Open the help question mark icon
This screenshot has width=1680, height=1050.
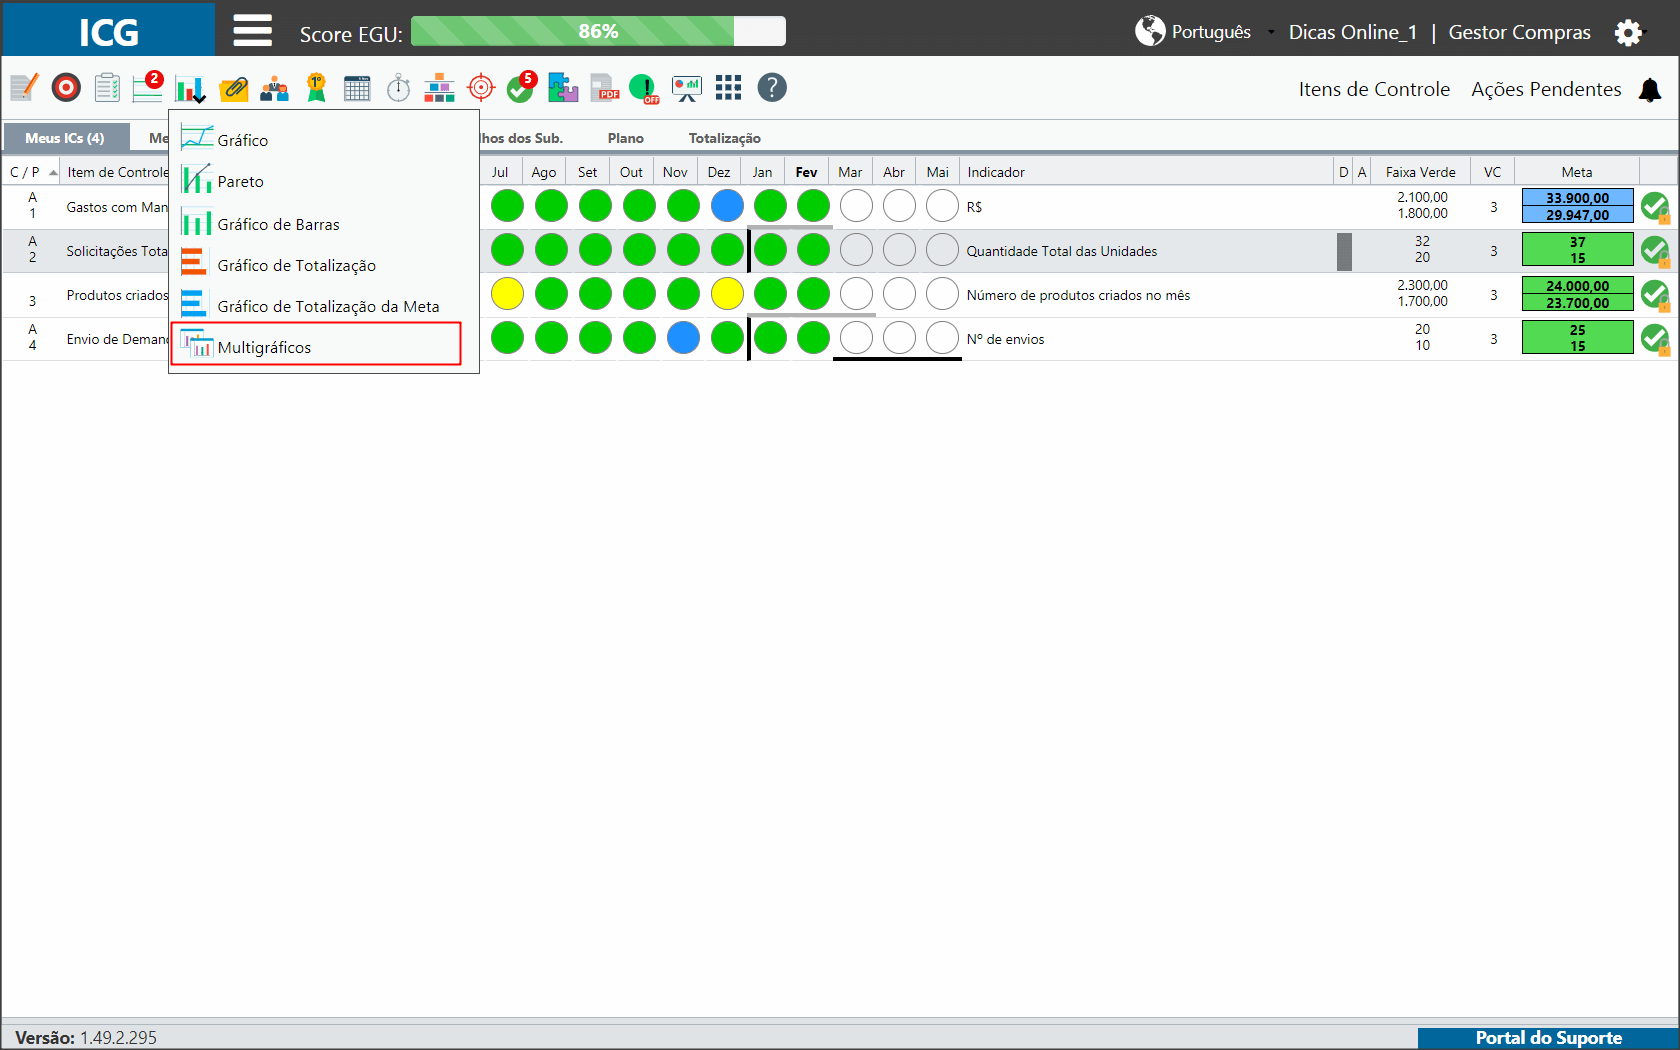pos(771,88)
